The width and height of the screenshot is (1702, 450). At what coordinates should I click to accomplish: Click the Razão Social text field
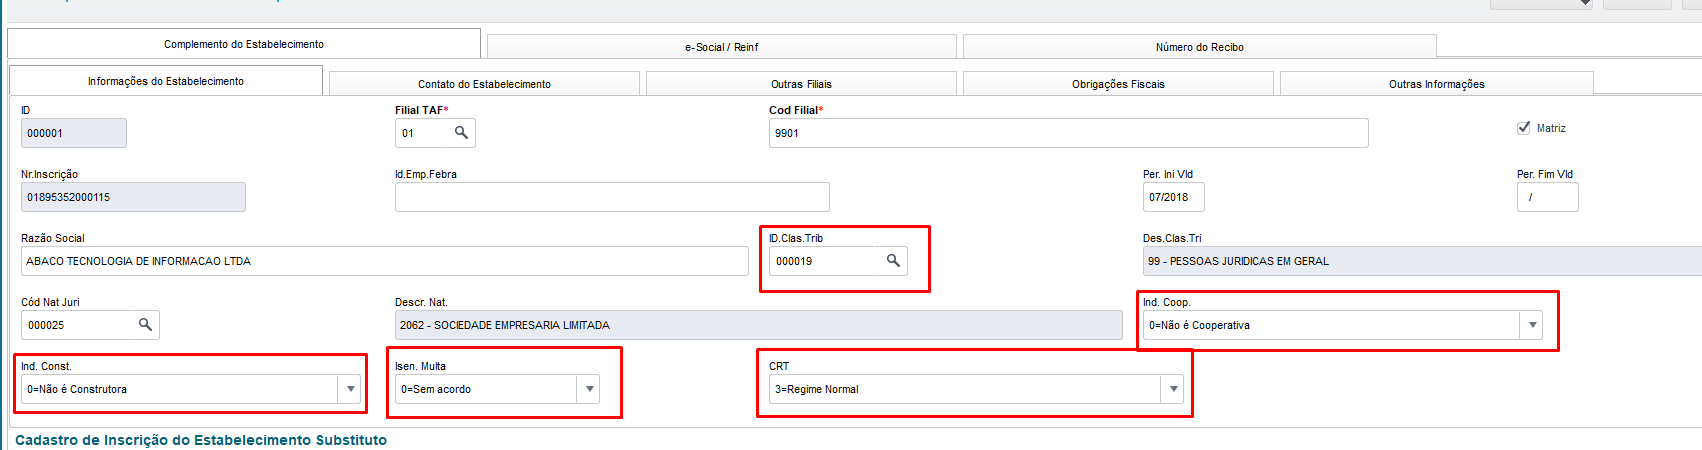click(385, 261)
